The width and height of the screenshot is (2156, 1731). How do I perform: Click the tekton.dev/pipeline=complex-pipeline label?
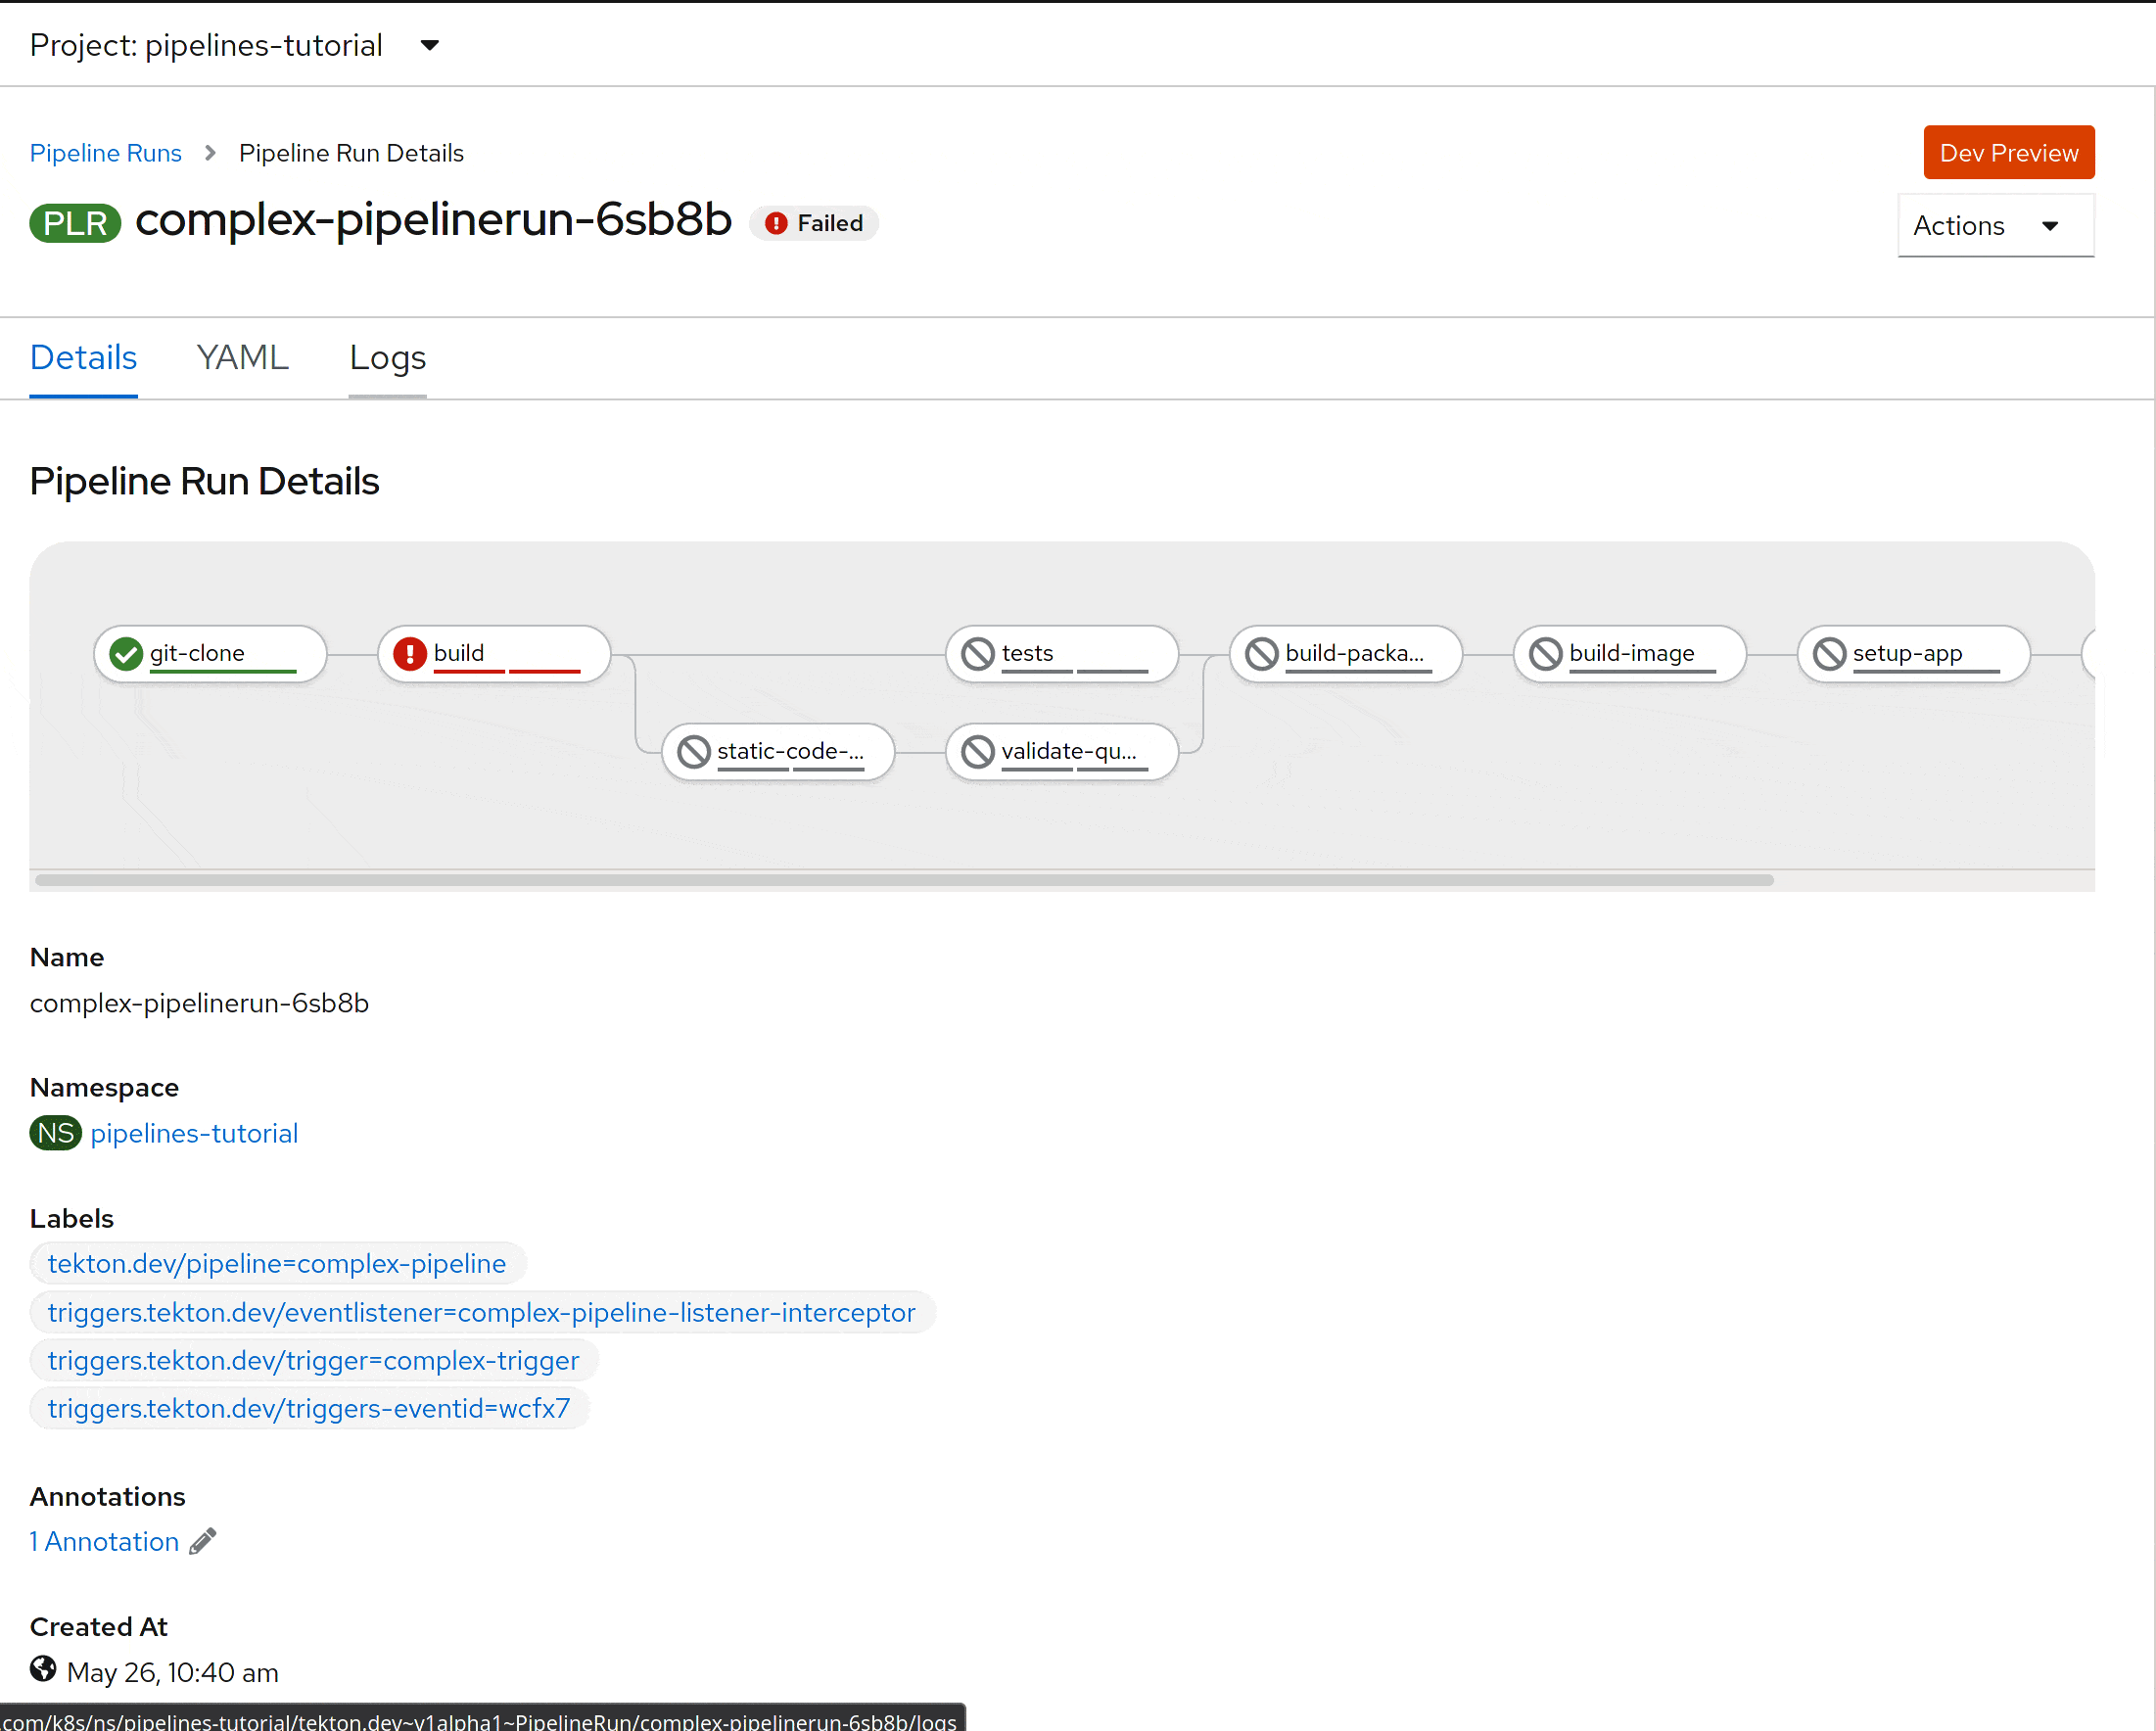pos(277,1263)
